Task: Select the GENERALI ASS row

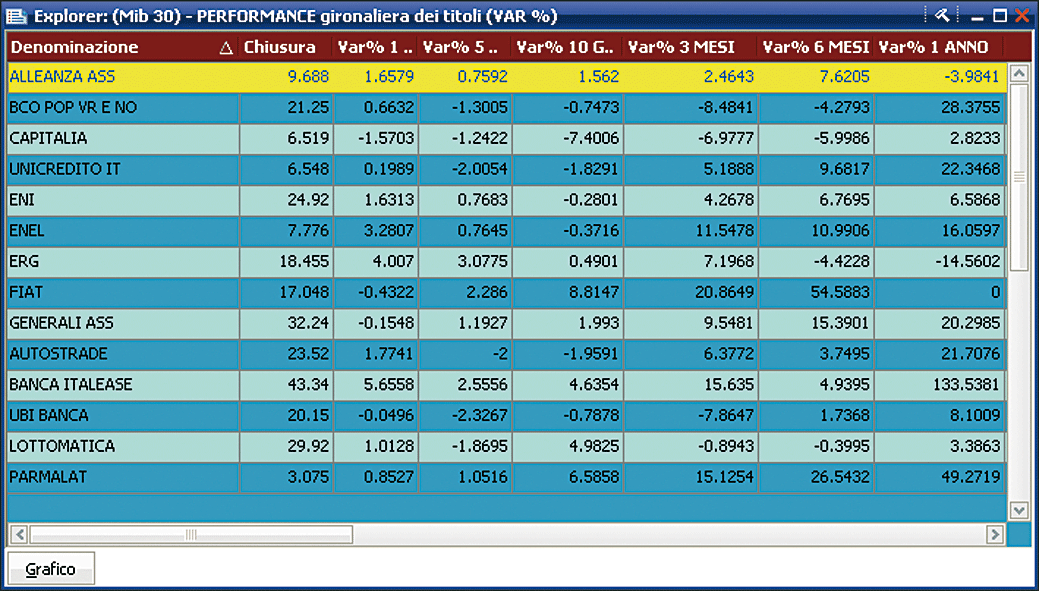Action: 507,323
